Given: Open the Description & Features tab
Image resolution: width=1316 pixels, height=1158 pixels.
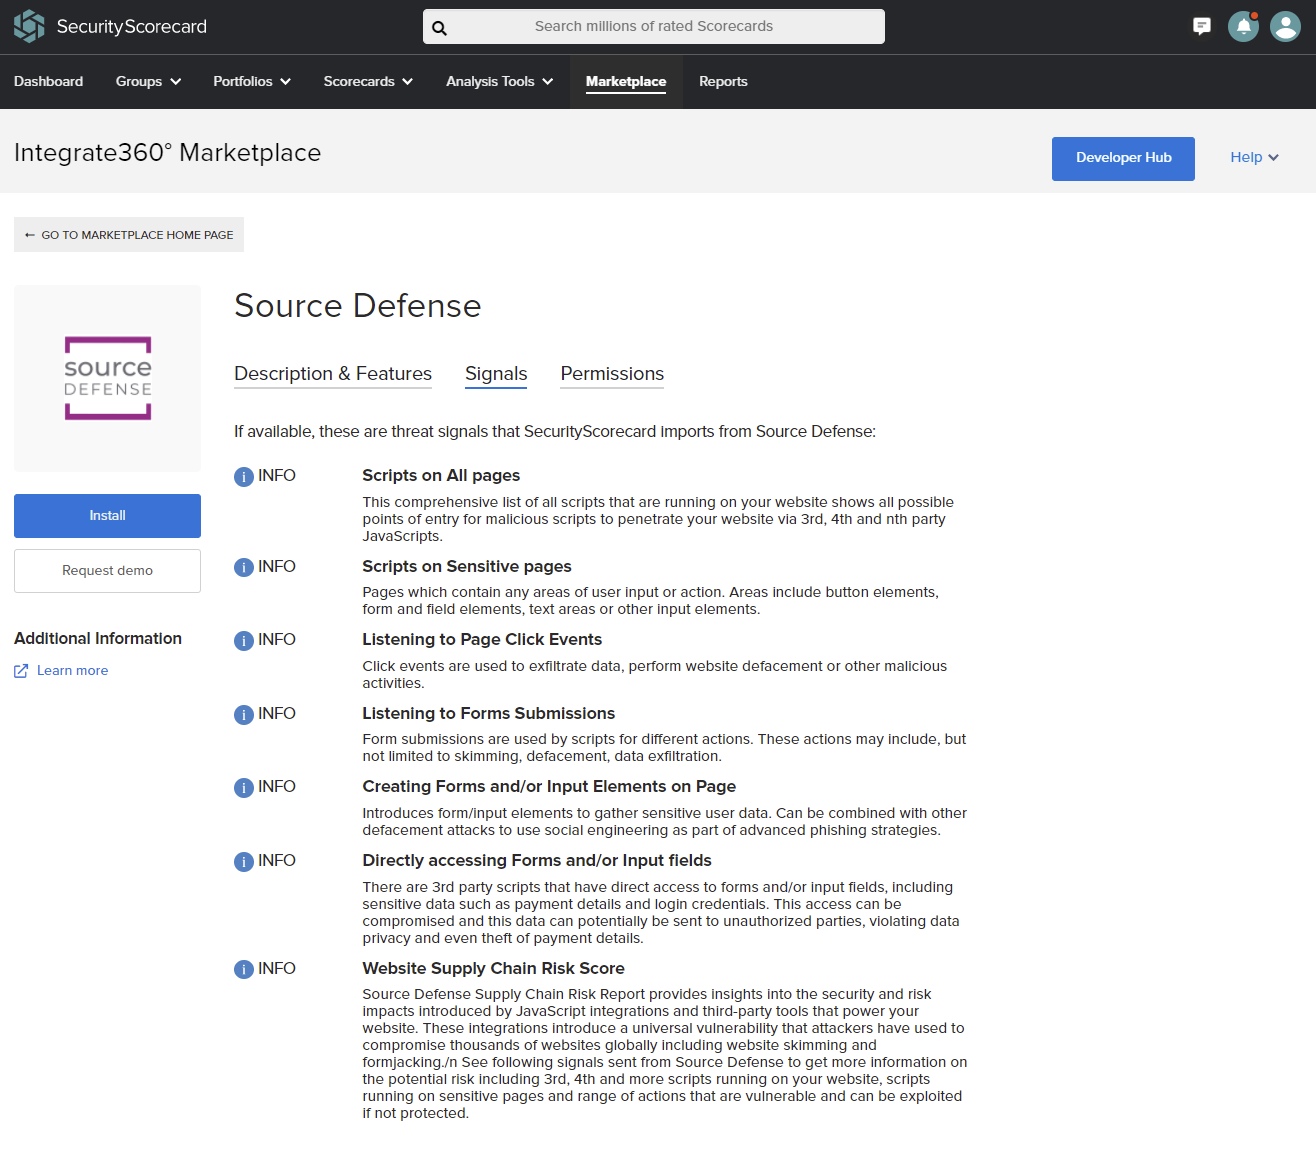Looking at the screenshot, I should (332, 374).
